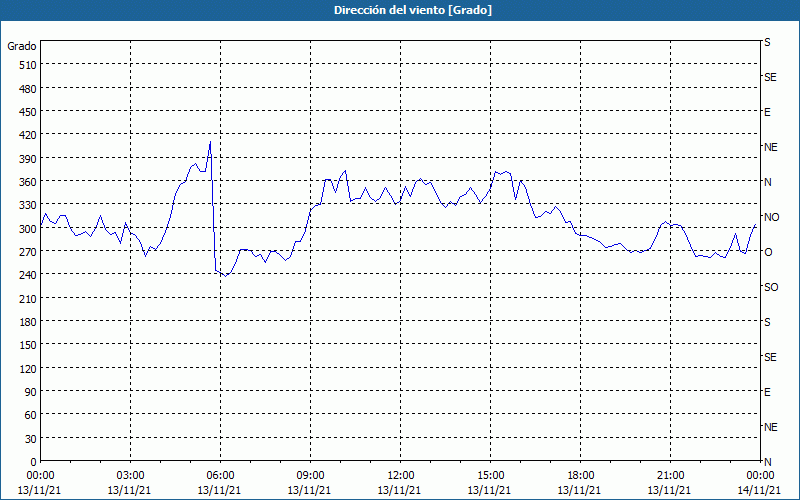This screenshot has width=800, height=500.
Task: Click the 510 value on the degree axis
Action: 28,65
